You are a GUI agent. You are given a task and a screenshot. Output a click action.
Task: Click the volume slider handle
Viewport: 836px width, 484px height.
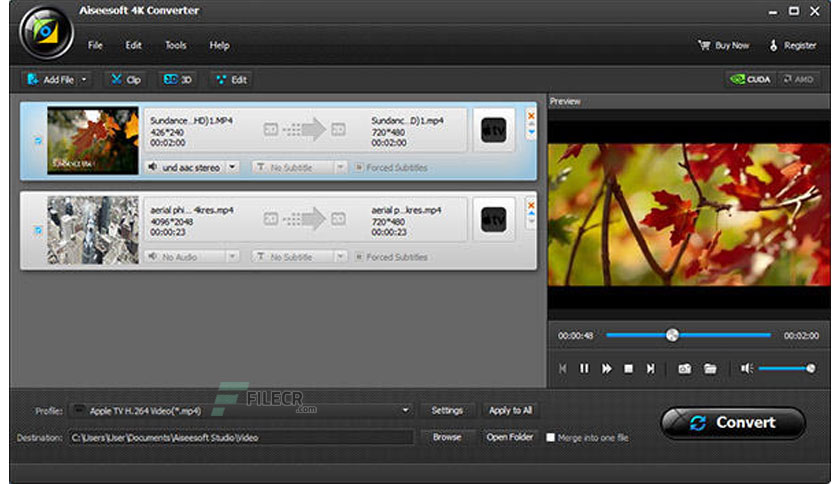pyautogui.click(x=810, y=368)
